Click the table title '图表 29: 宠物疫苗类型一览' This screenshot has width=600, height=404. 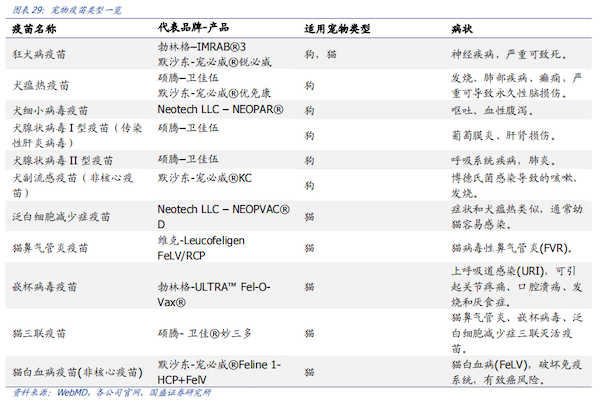pos(67,10)
